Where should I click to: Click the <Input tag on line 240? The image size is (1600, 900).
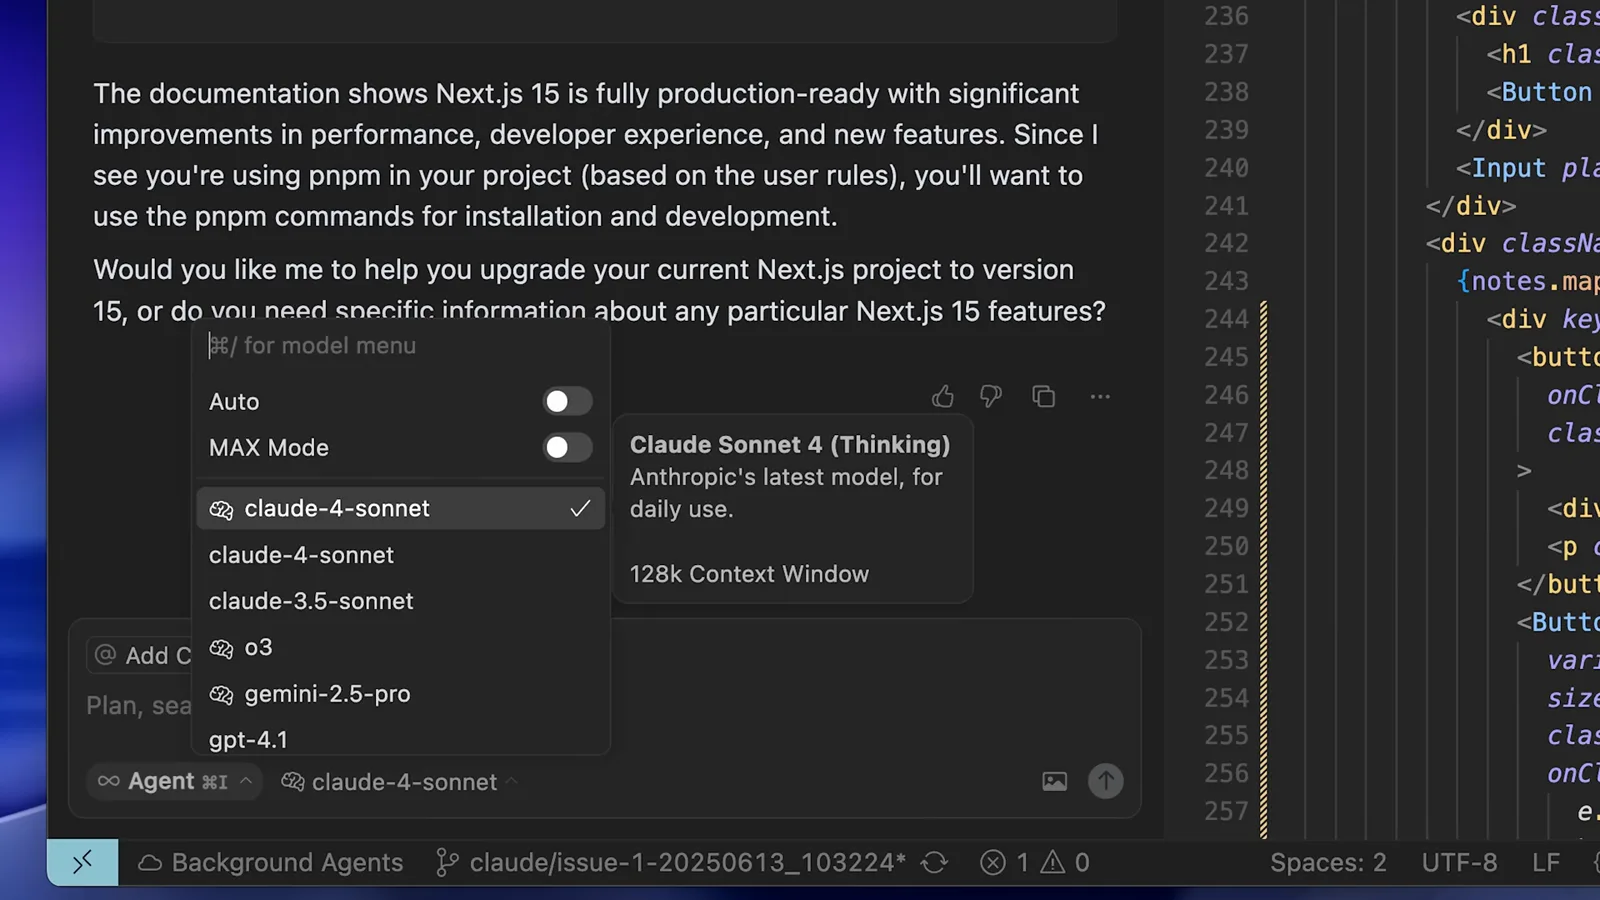tap(1501, 168)
